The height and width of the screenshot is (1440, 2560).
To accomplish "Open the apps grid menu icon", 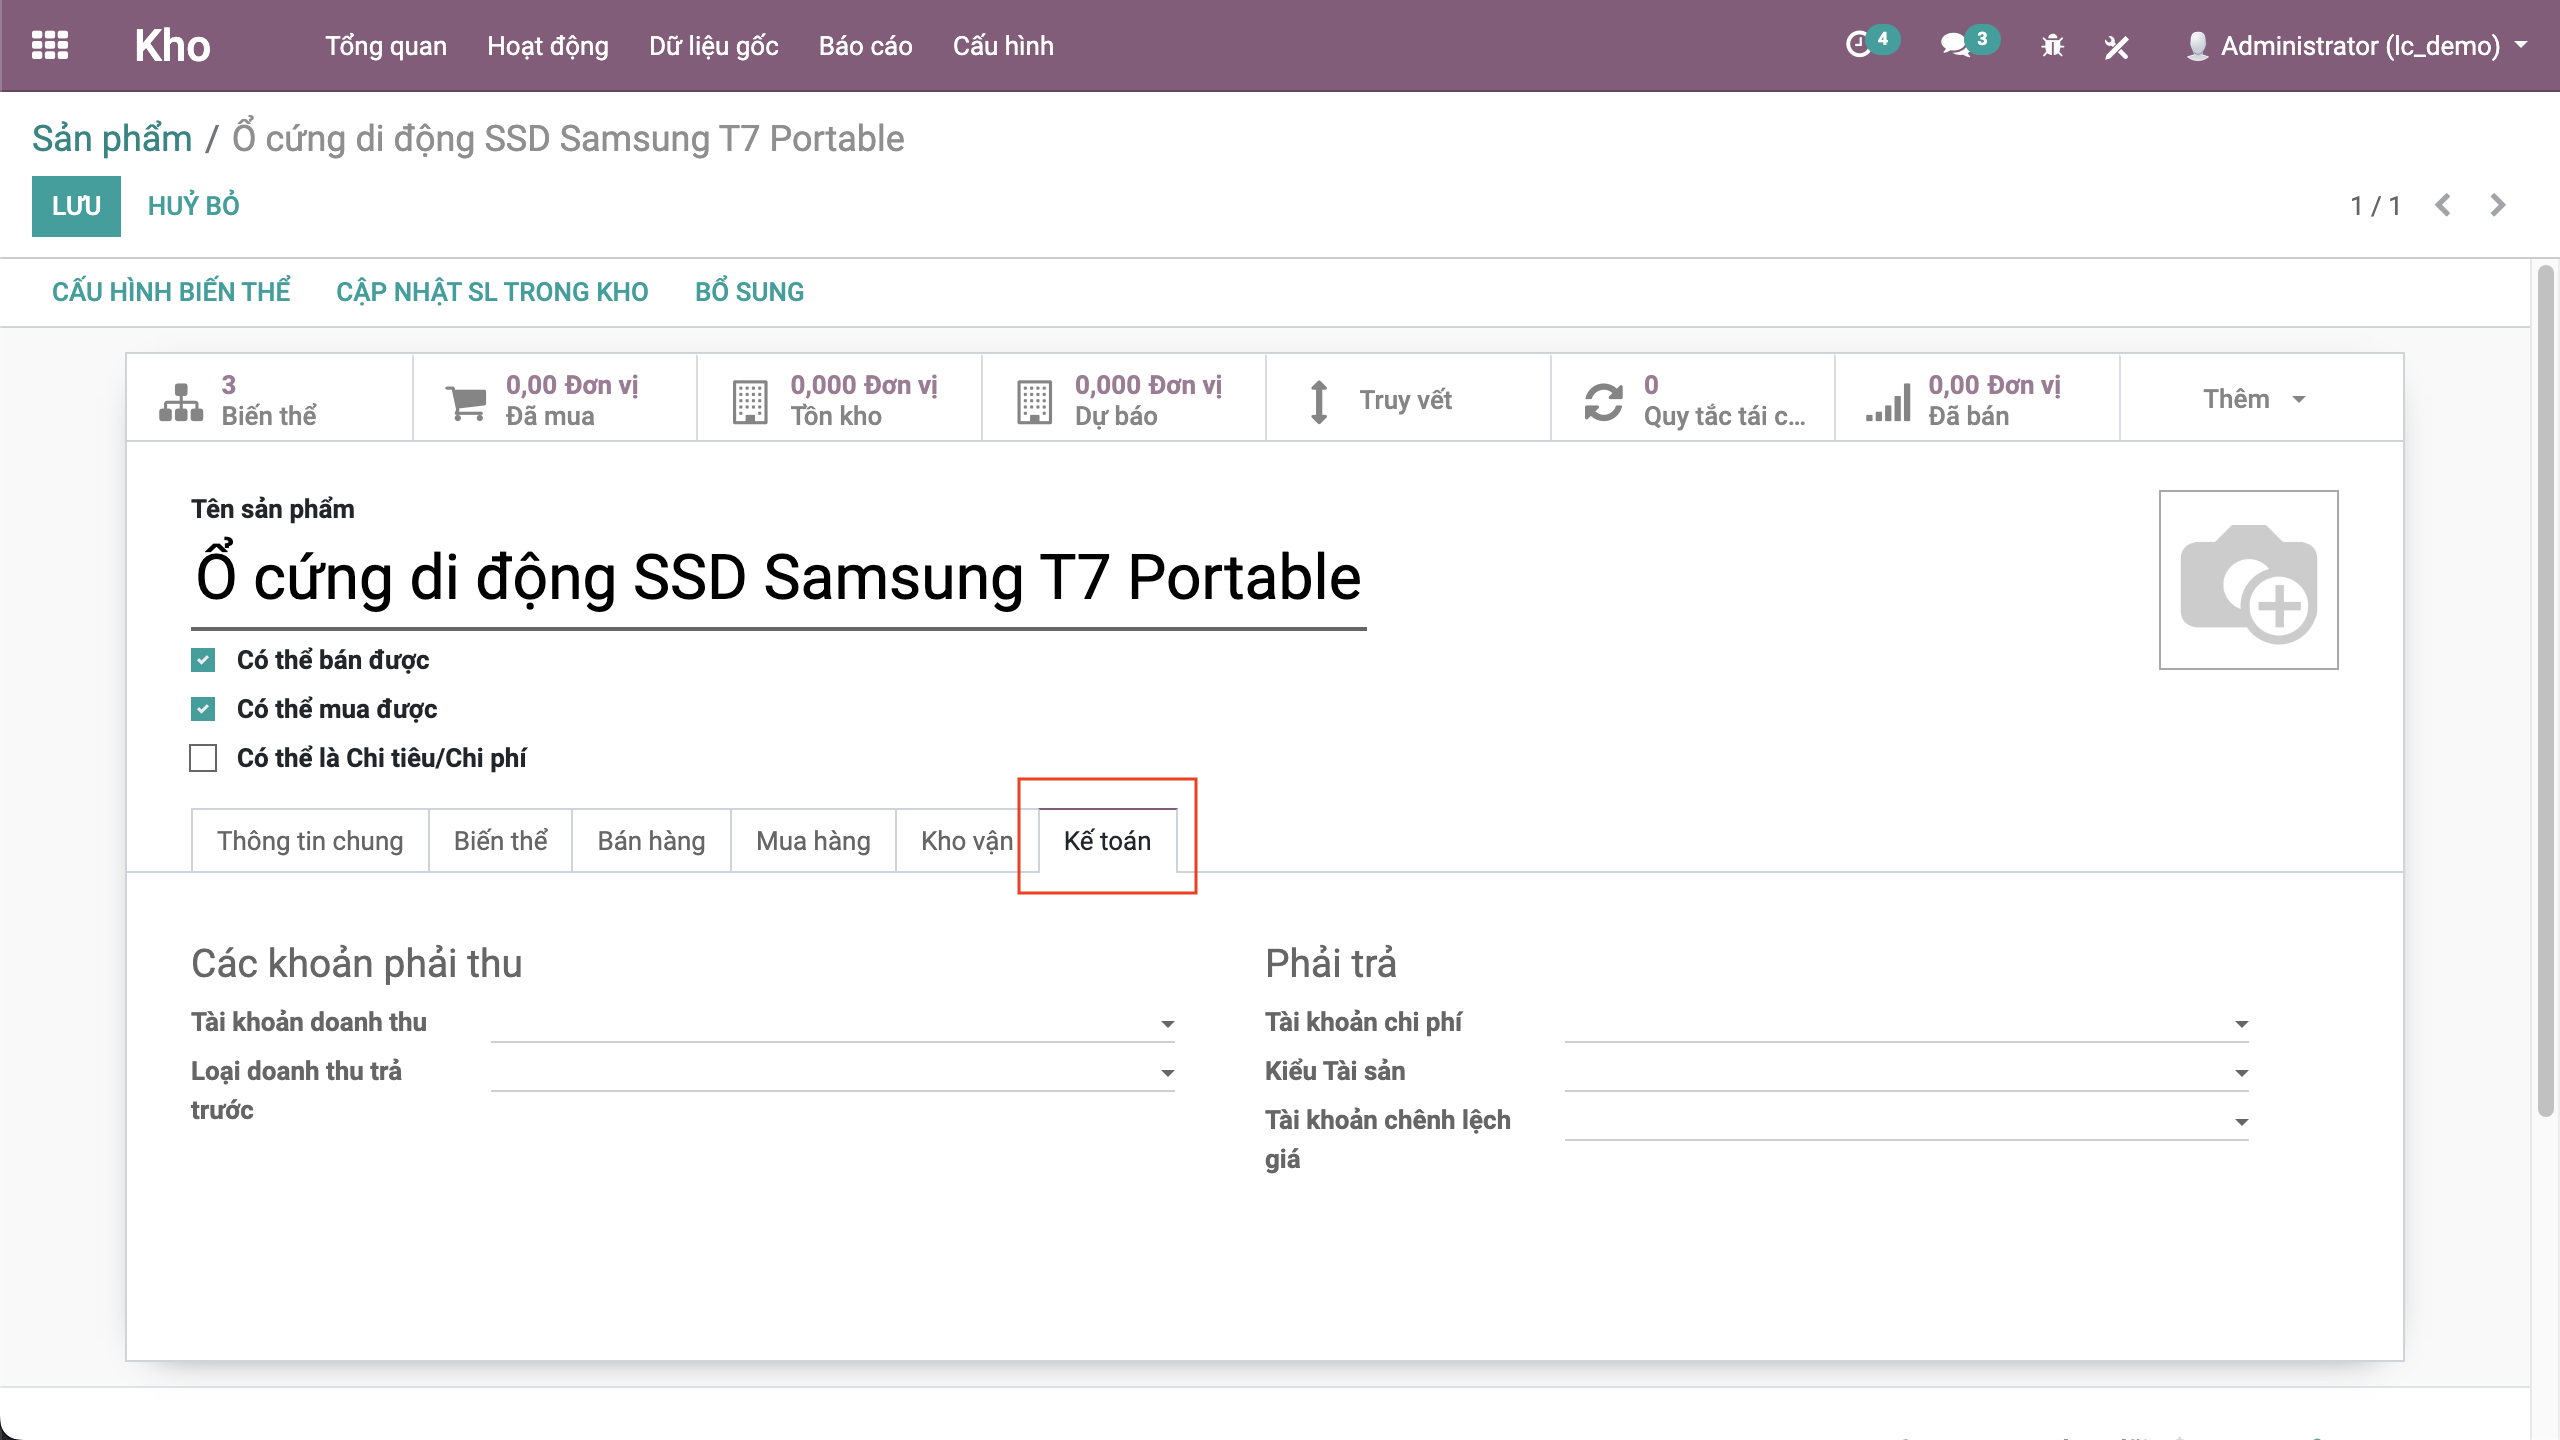I will (50, 46).
